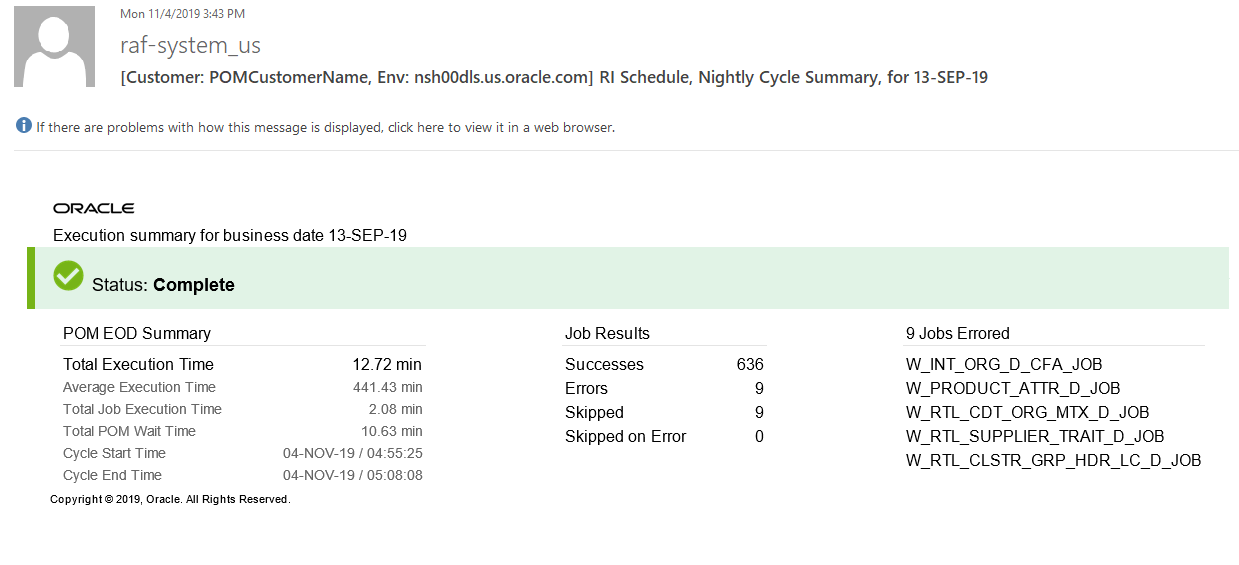
Task: Select the W_RTL_CDT_ORG_MTX_D_JOB entry
Action: point(1027,413)
